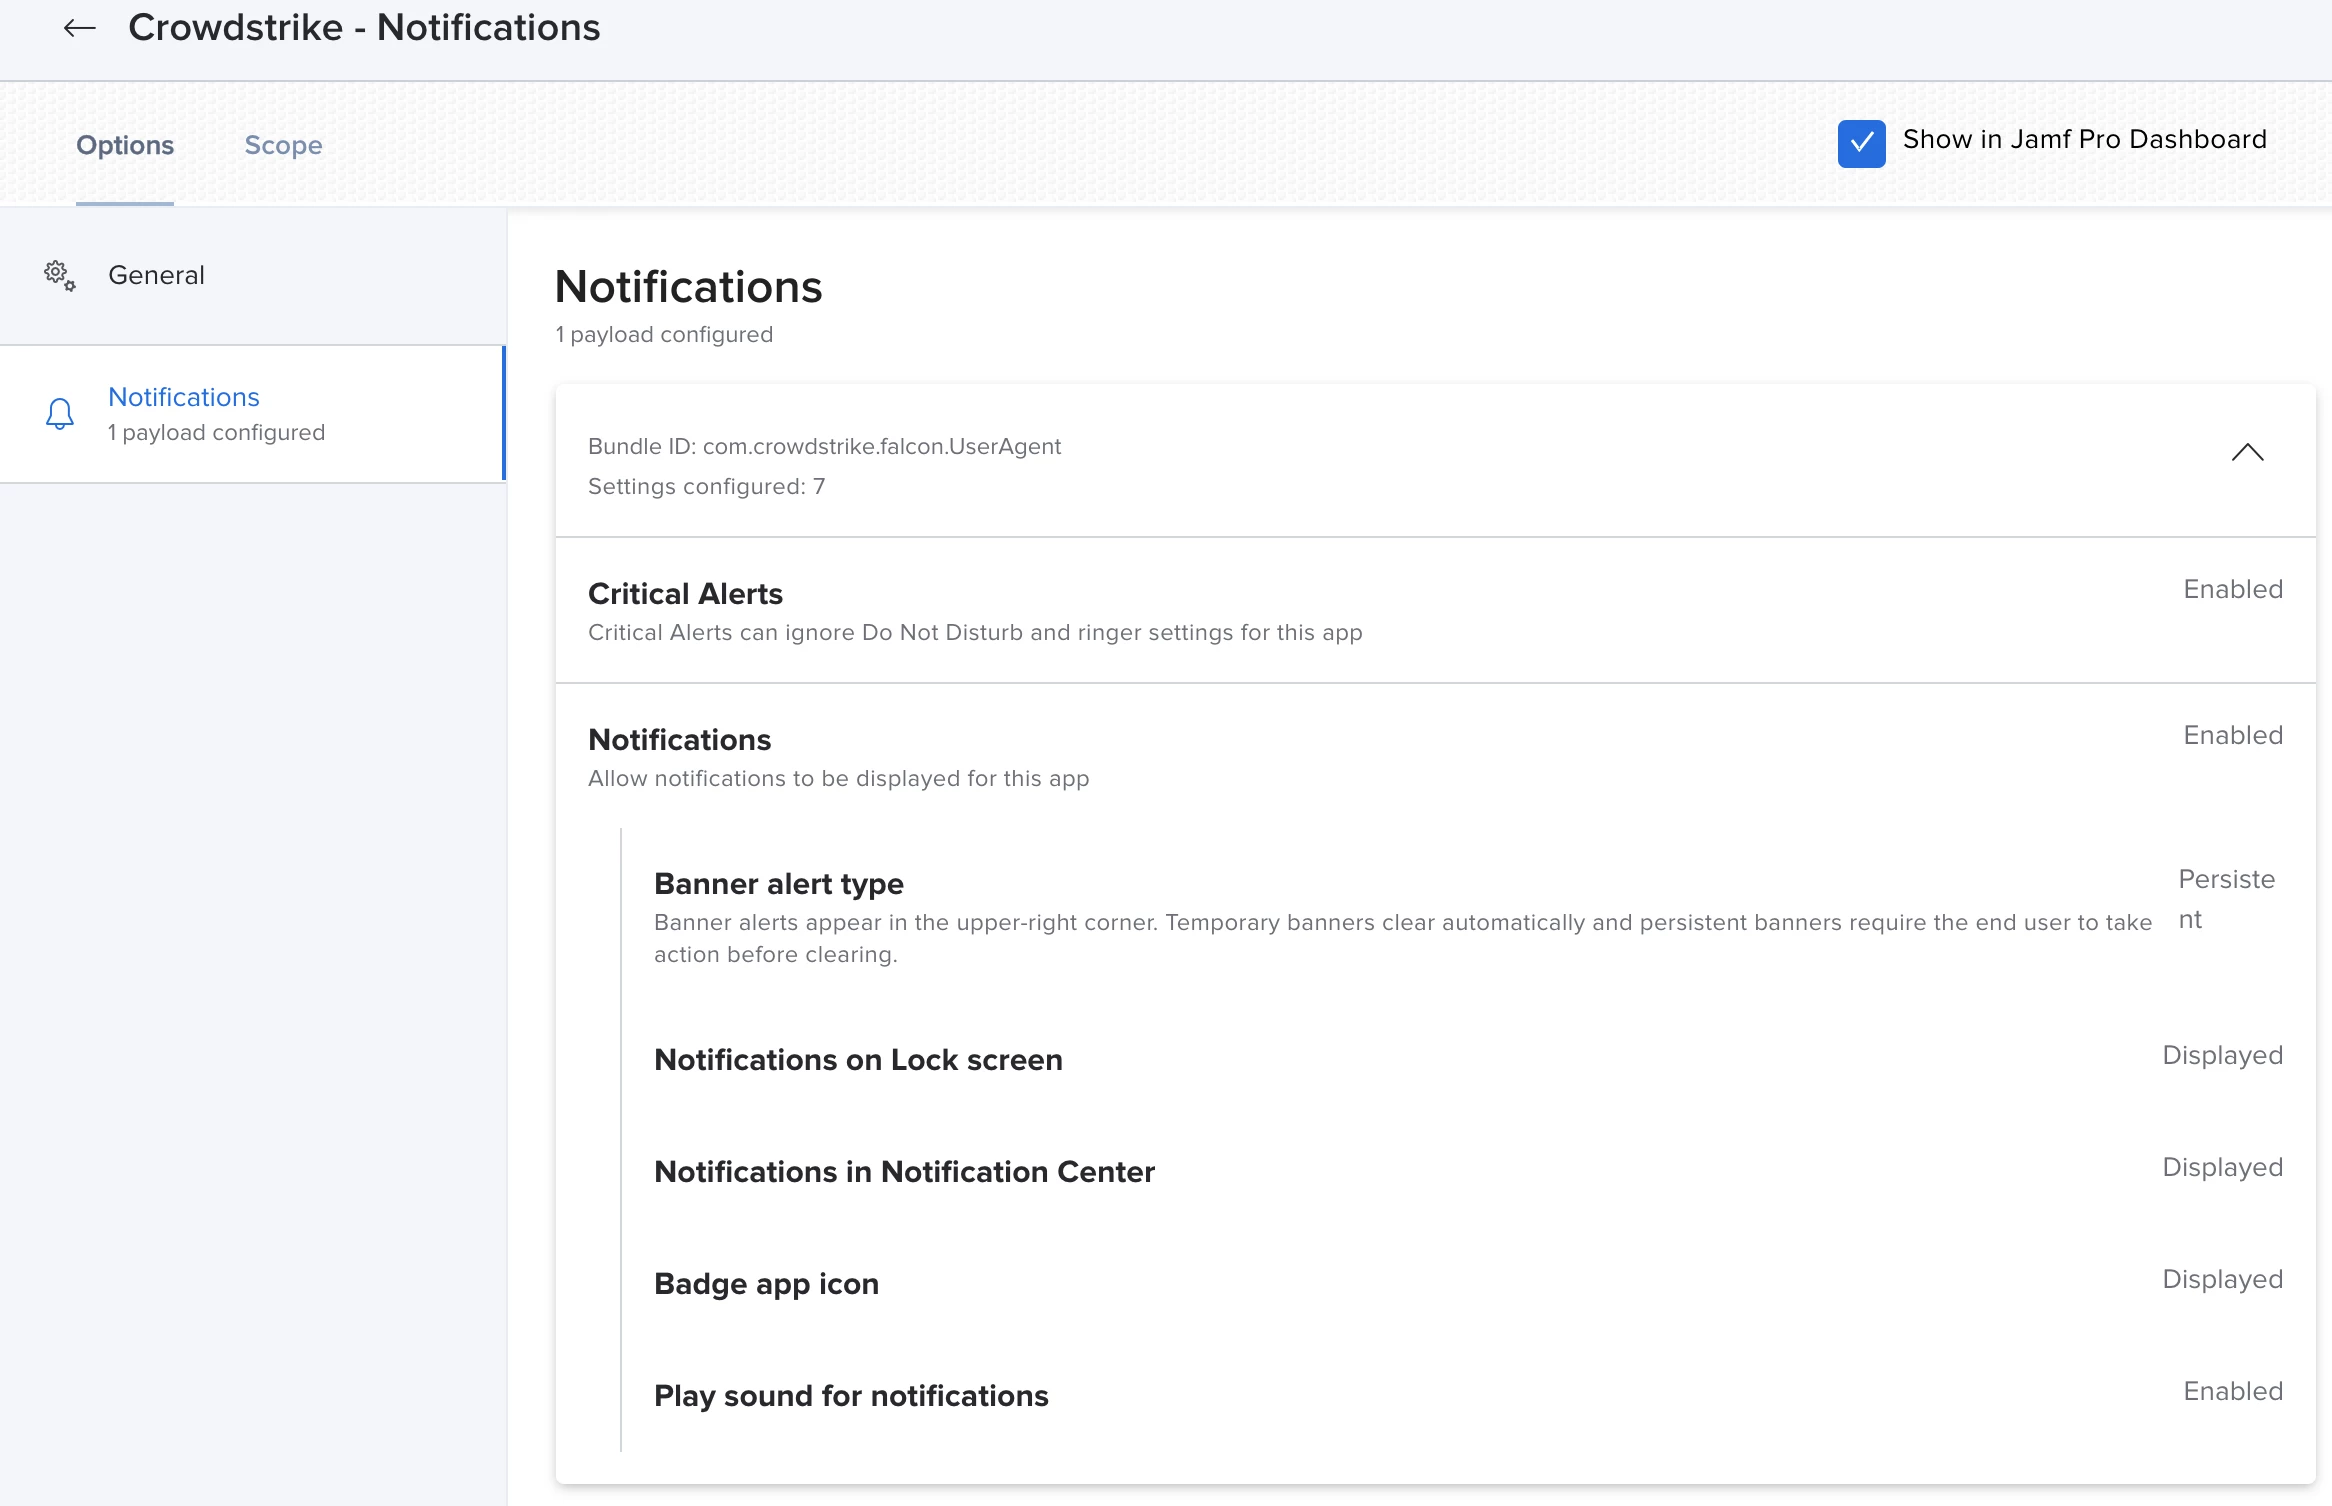Click the Notifications section heading
This screenshot has height=1506, width=2332.
coord(688,288)
